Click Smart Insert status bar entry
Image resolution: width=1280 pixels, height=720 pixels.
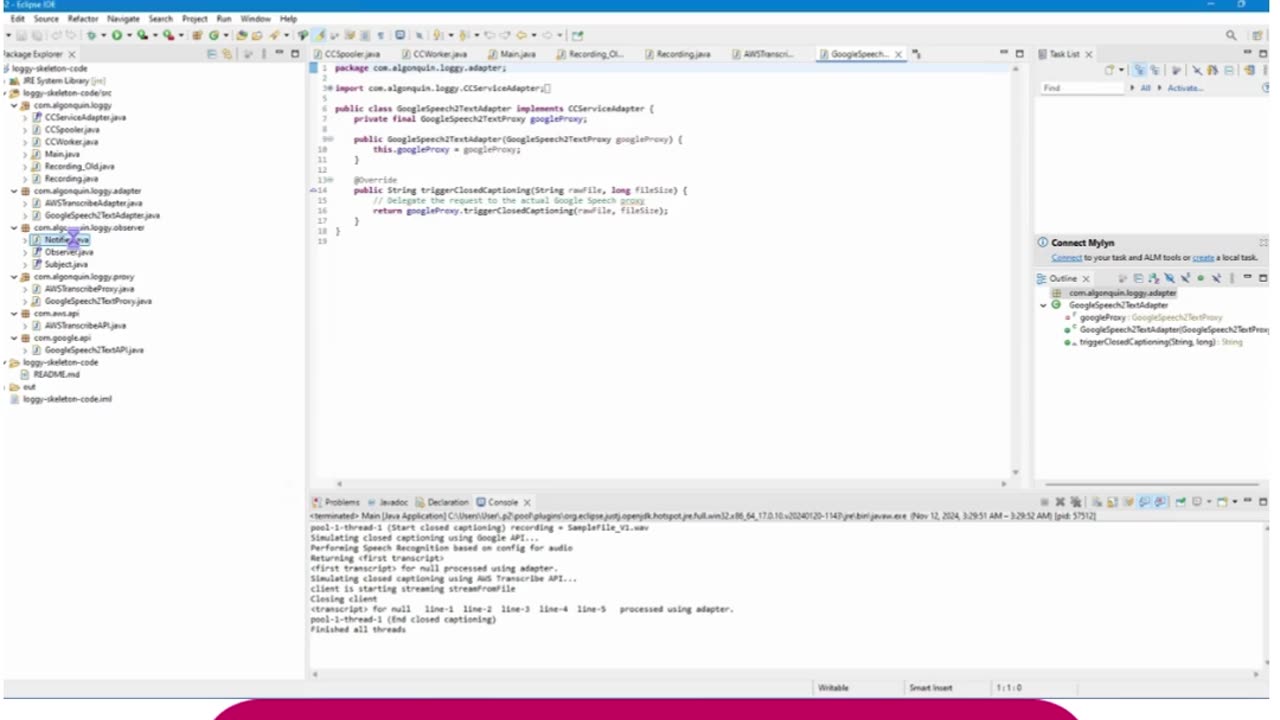click(x=930, y=688)
